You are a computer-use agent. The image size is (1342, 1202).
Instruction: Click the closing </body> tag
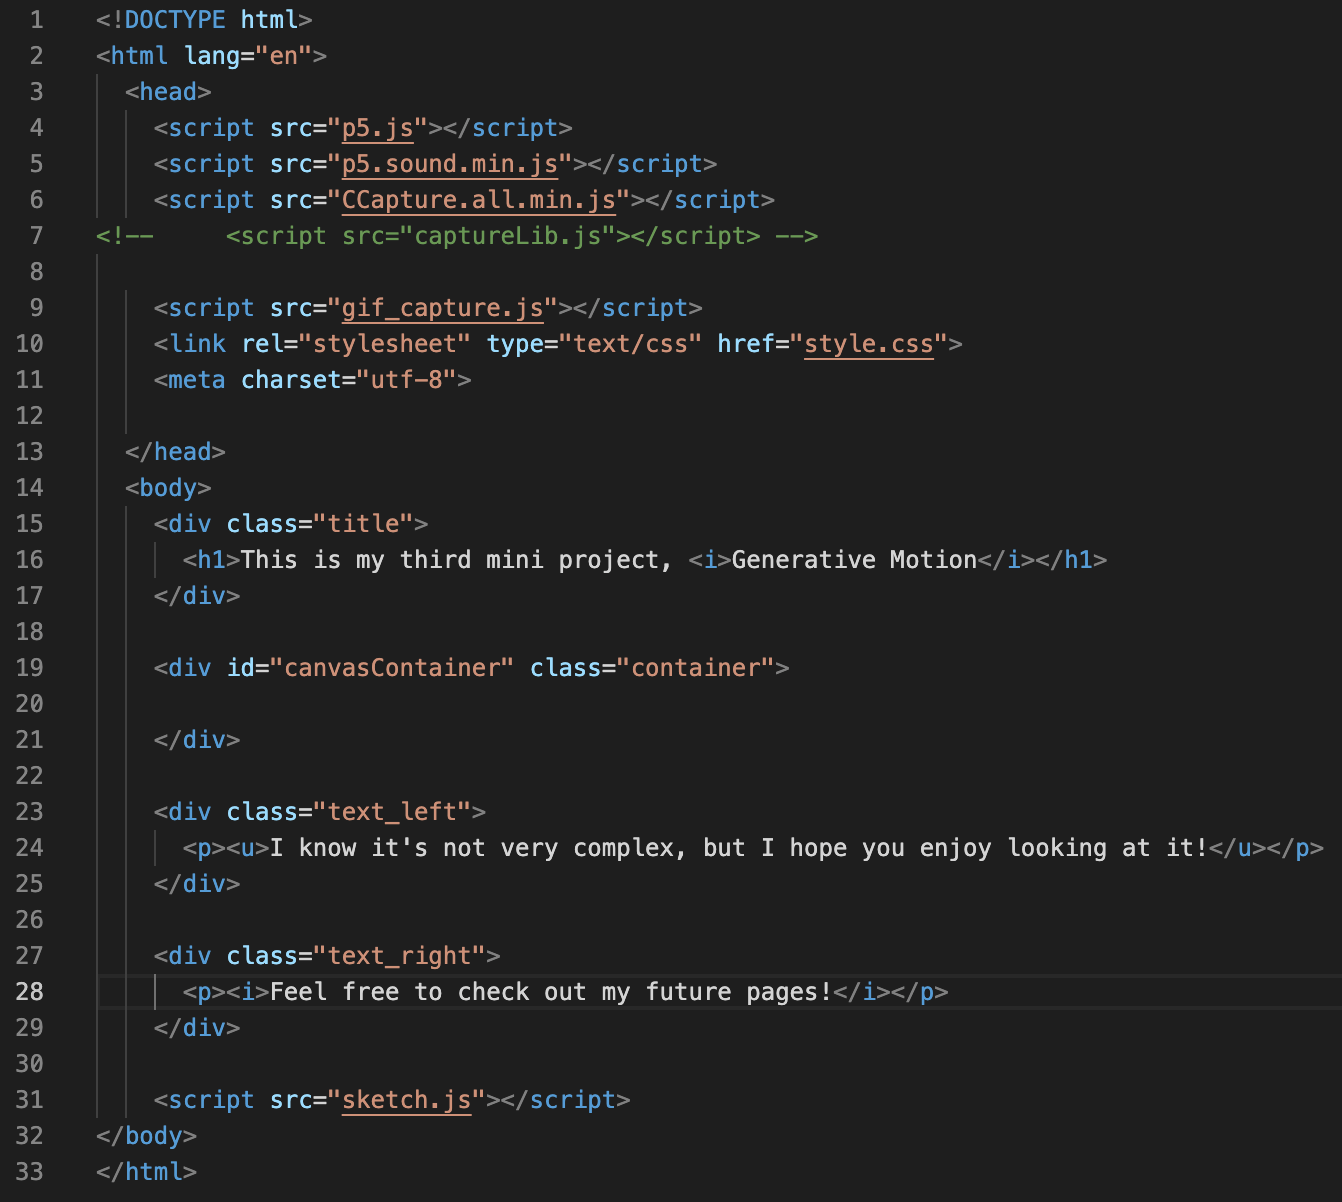coord(147,1136)
